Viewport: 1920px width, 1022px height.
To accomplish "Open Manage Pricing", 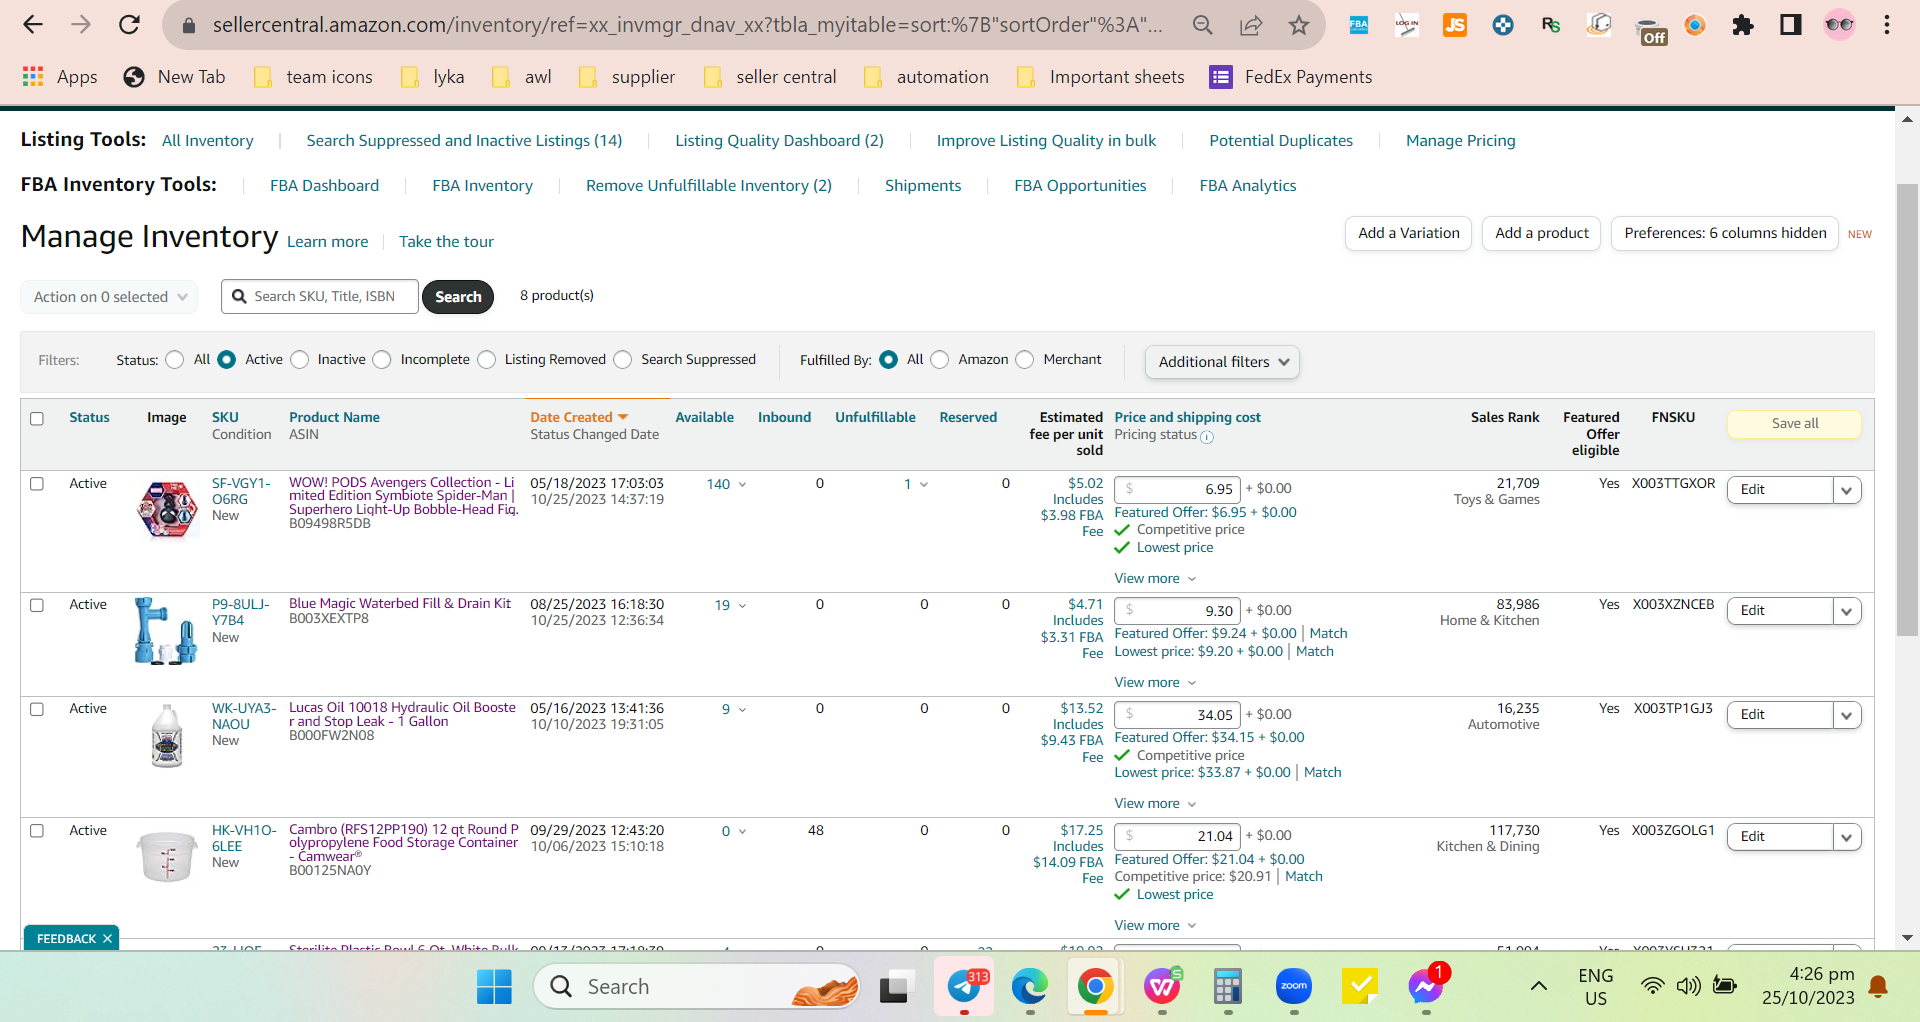I will pyautogui.click(x=1460, y=141).
